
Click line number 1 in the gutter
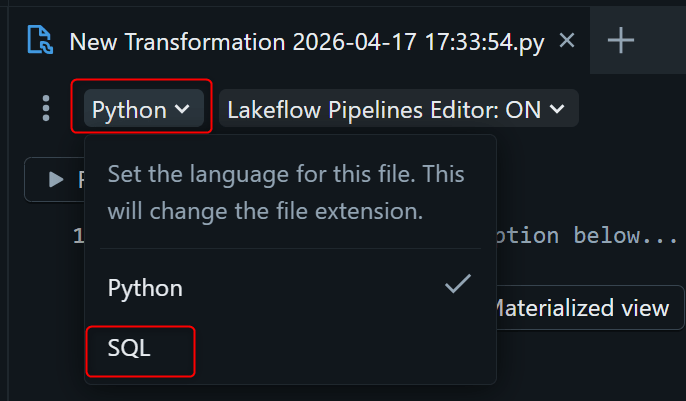(77, 236)
